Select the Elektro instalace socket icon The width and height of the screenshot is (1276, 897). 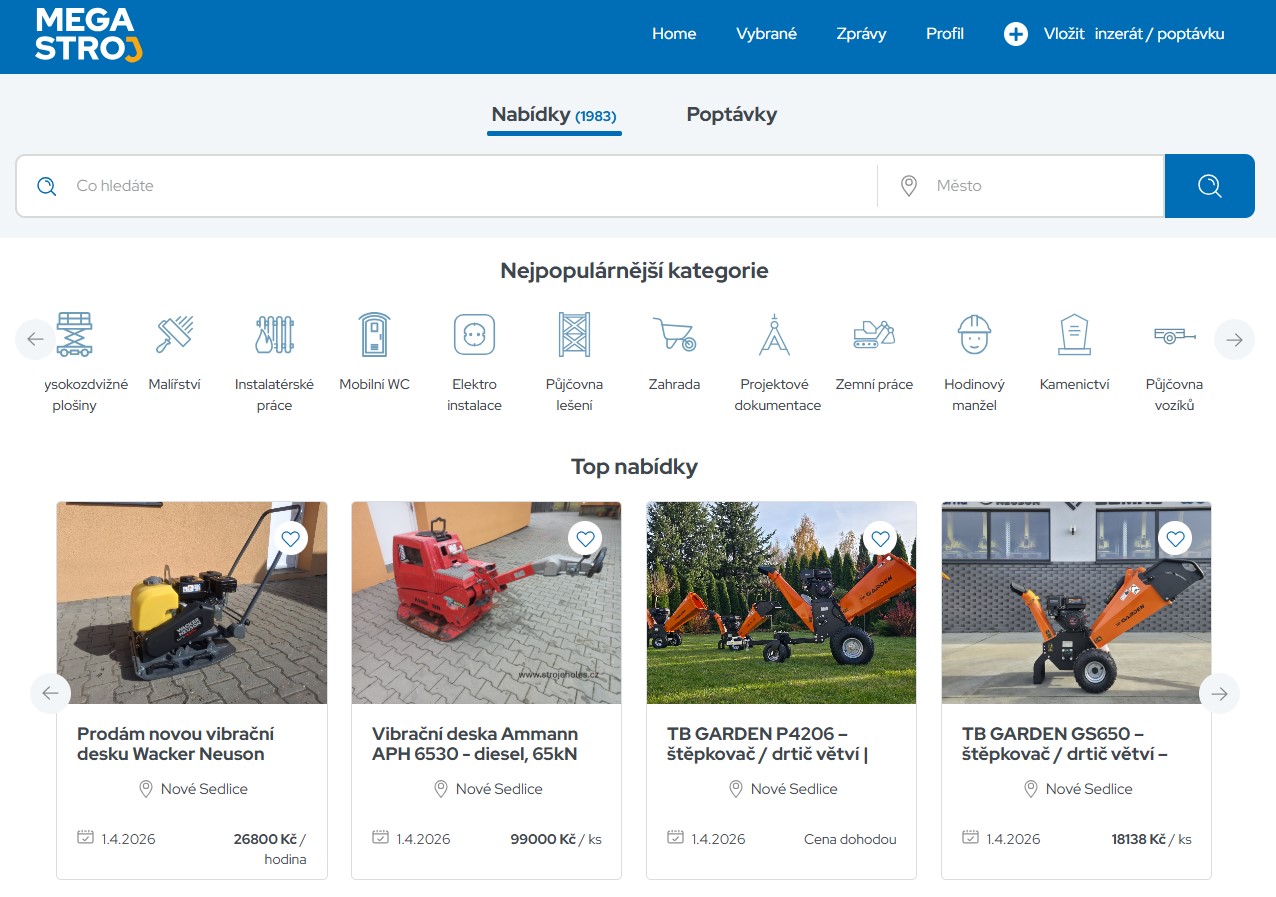pyautogui.click(x=475, y=334)
